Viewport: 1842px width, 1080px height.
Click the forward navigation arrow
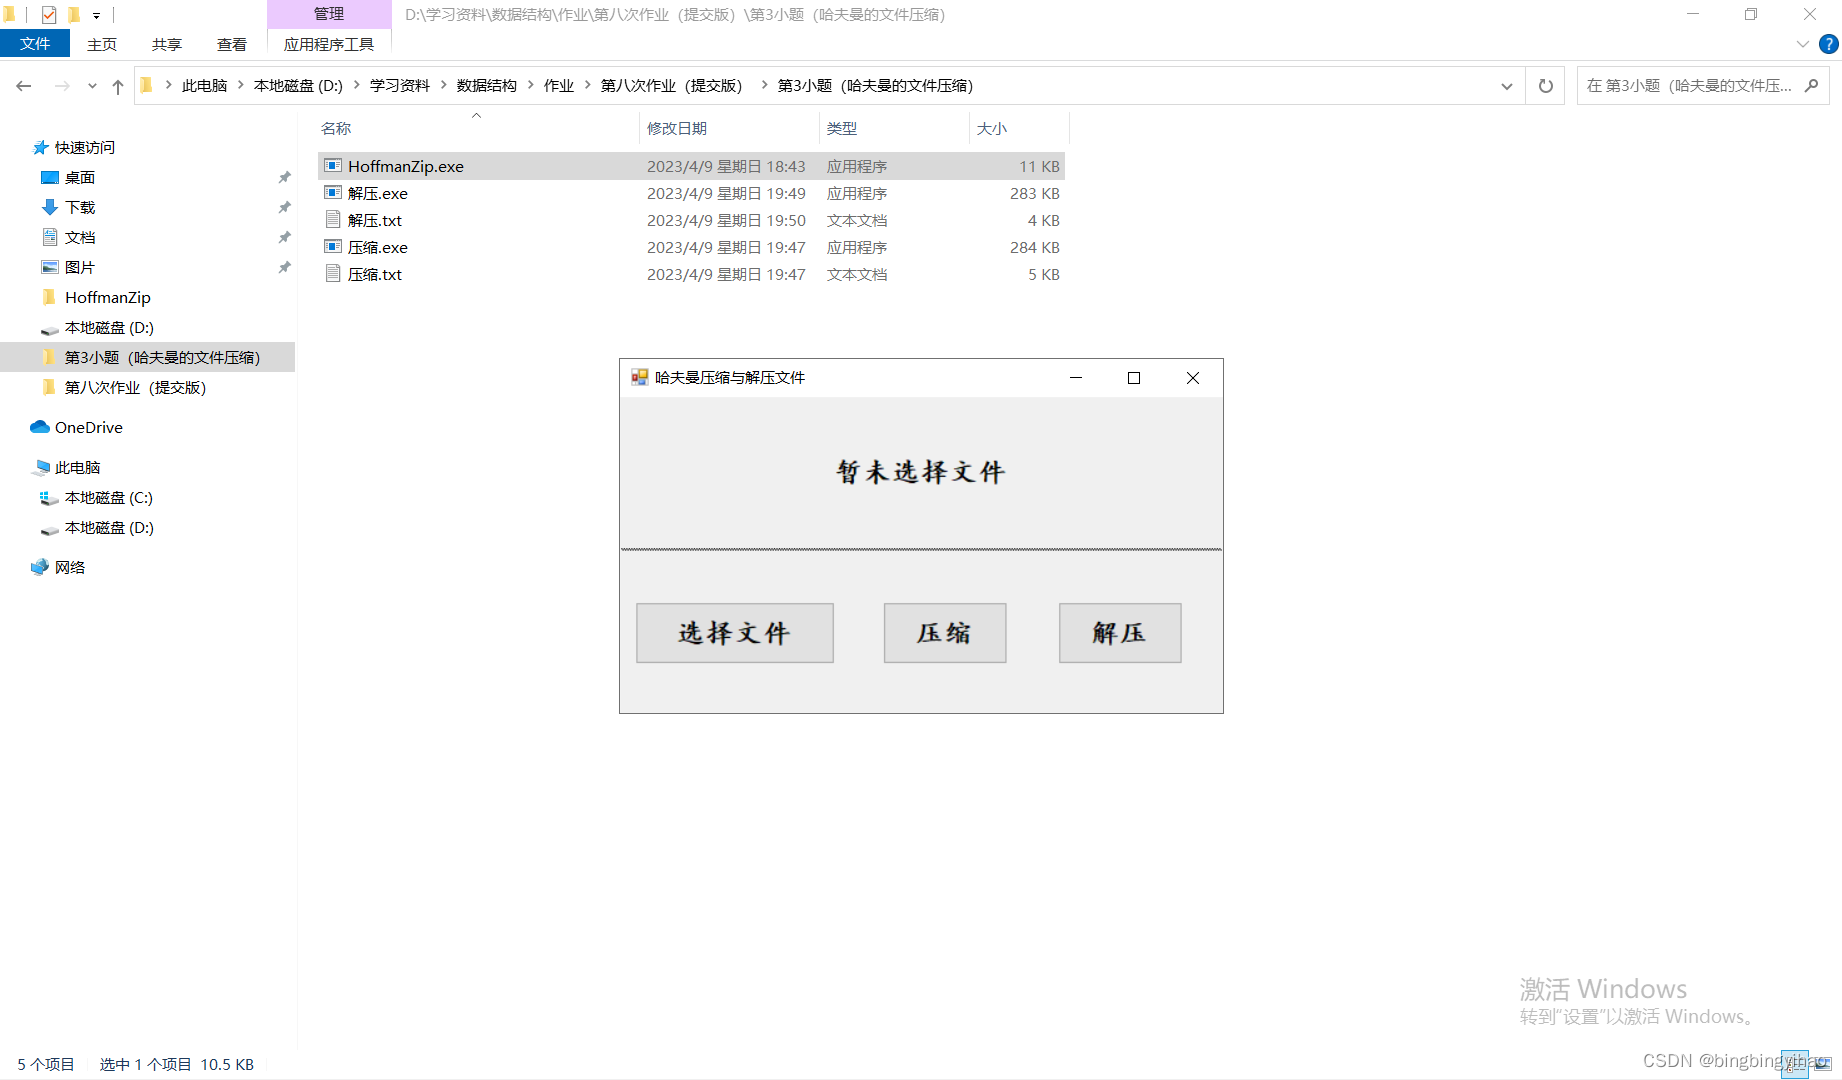pos(62,86)
